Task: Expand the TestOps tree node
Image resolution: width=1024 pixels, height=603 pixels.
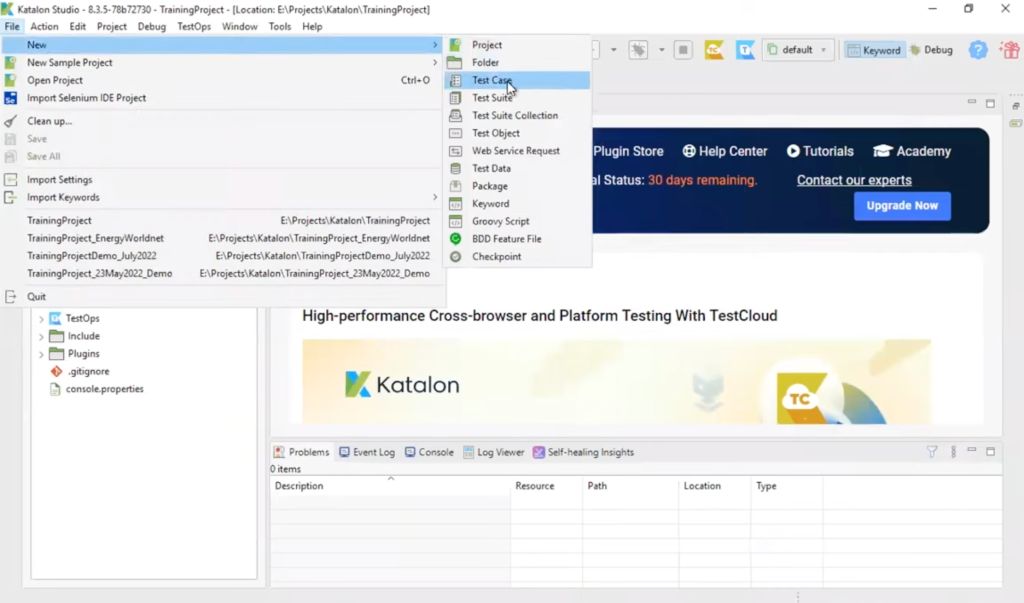Action: [x=41, y=319]
